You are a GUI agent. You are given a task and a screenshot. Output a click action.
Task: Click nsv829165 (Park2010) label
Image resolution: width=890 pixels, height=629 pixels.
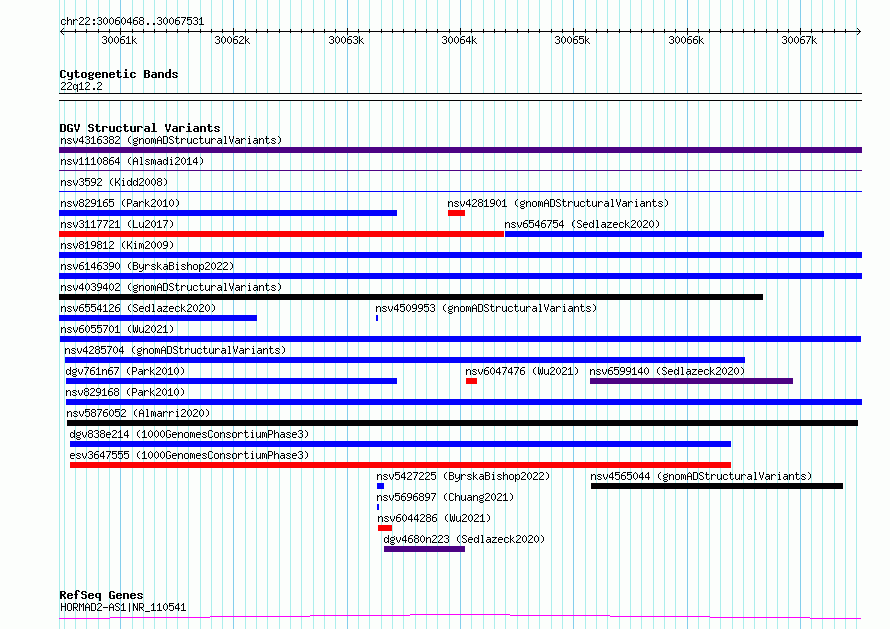coord(120,203)
